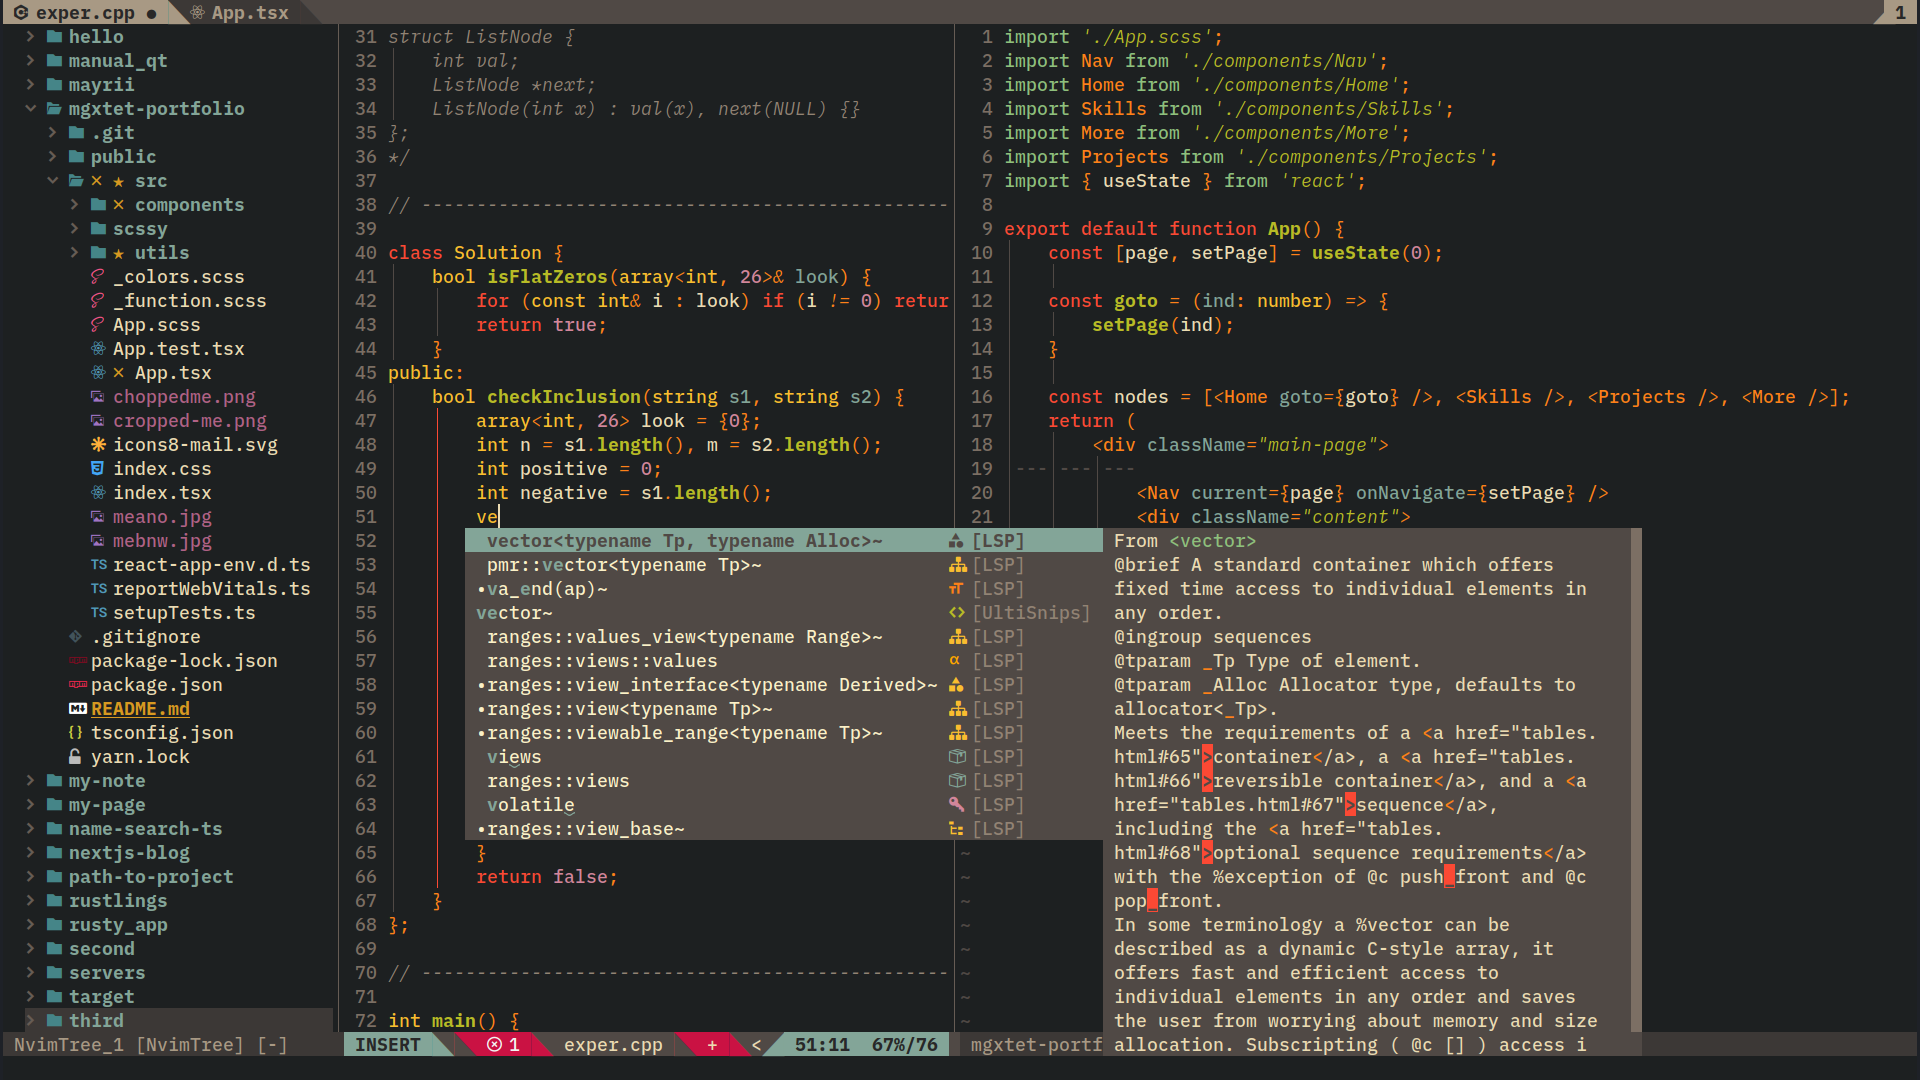
Task: Choose va_end(ap) completion item
Action: [783, 588]
